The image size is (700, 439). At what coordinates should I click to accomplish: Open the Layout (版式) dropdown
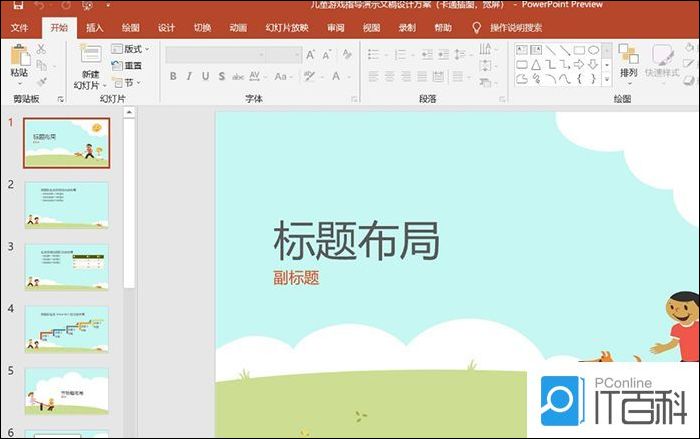(x=128, y=48)
